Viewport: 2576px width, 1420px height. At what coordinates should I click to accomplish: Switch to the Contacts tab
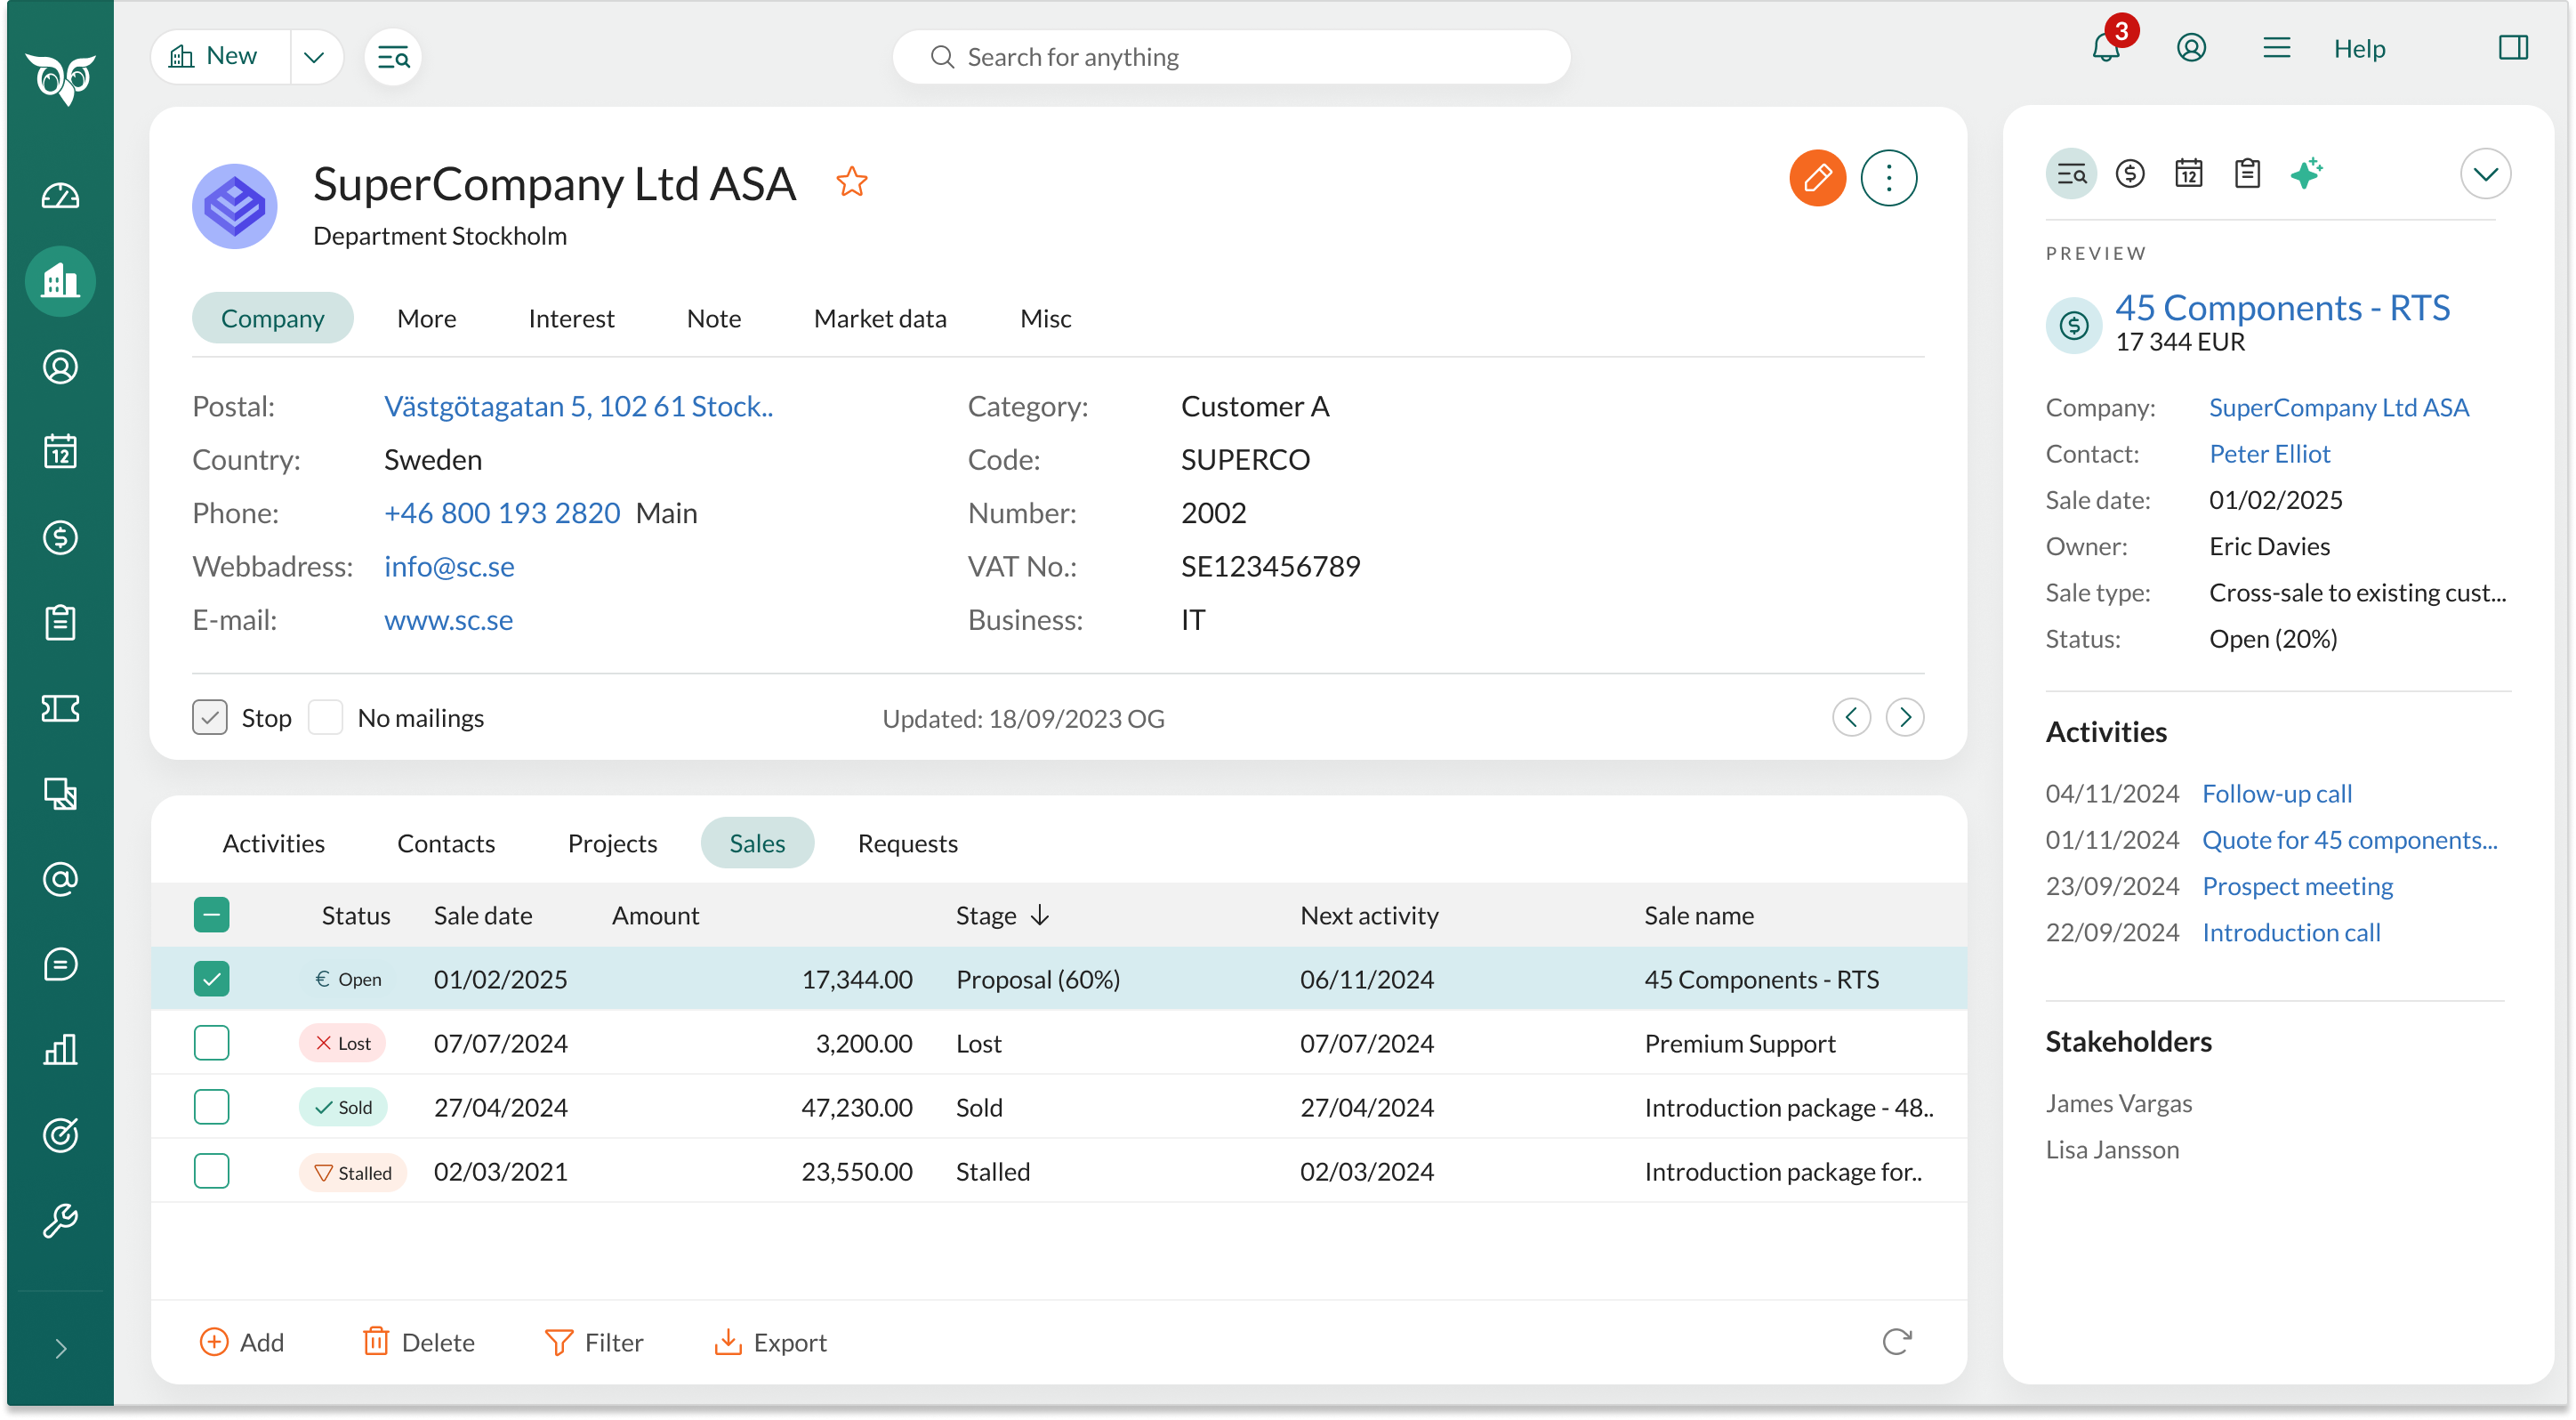coord(446,843)
